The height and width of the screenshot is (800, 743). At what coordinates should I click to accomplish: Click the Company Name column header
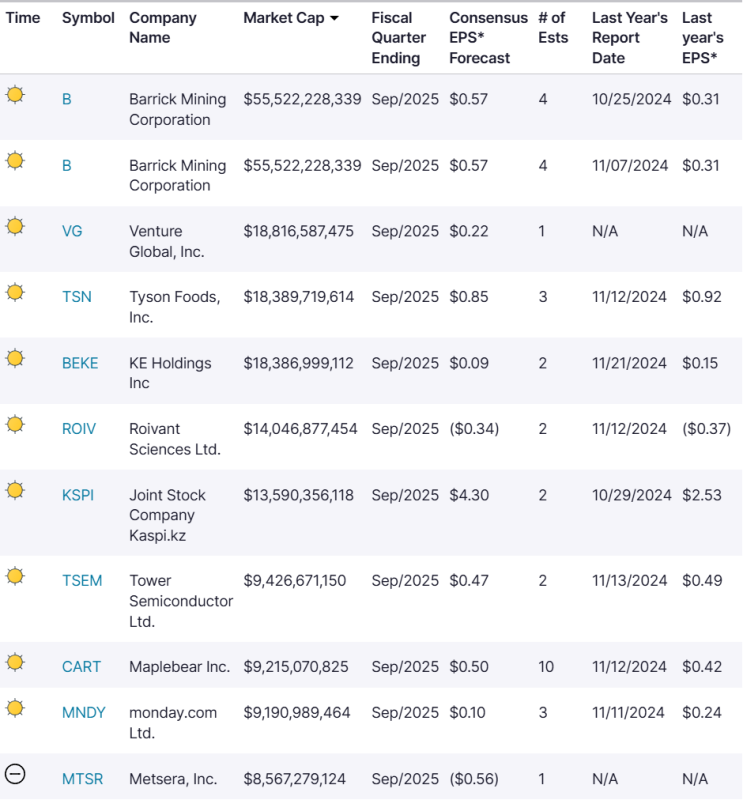pyautogui.click(x=163, y=28)
